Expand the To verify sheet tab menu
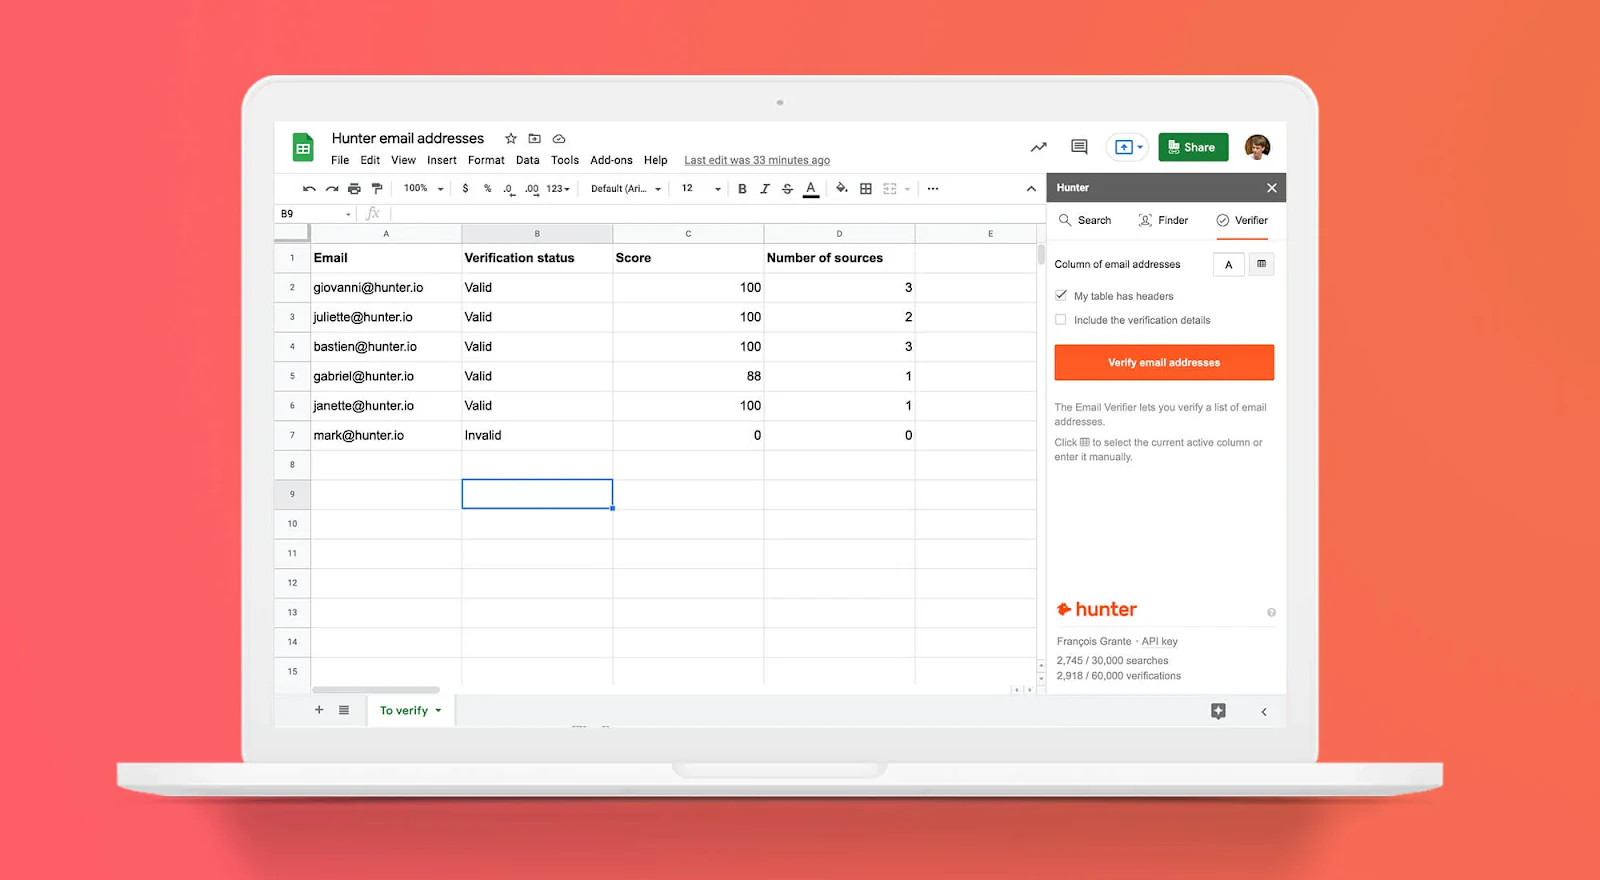This screenshot has height=880, width=1600. (438, 711)
